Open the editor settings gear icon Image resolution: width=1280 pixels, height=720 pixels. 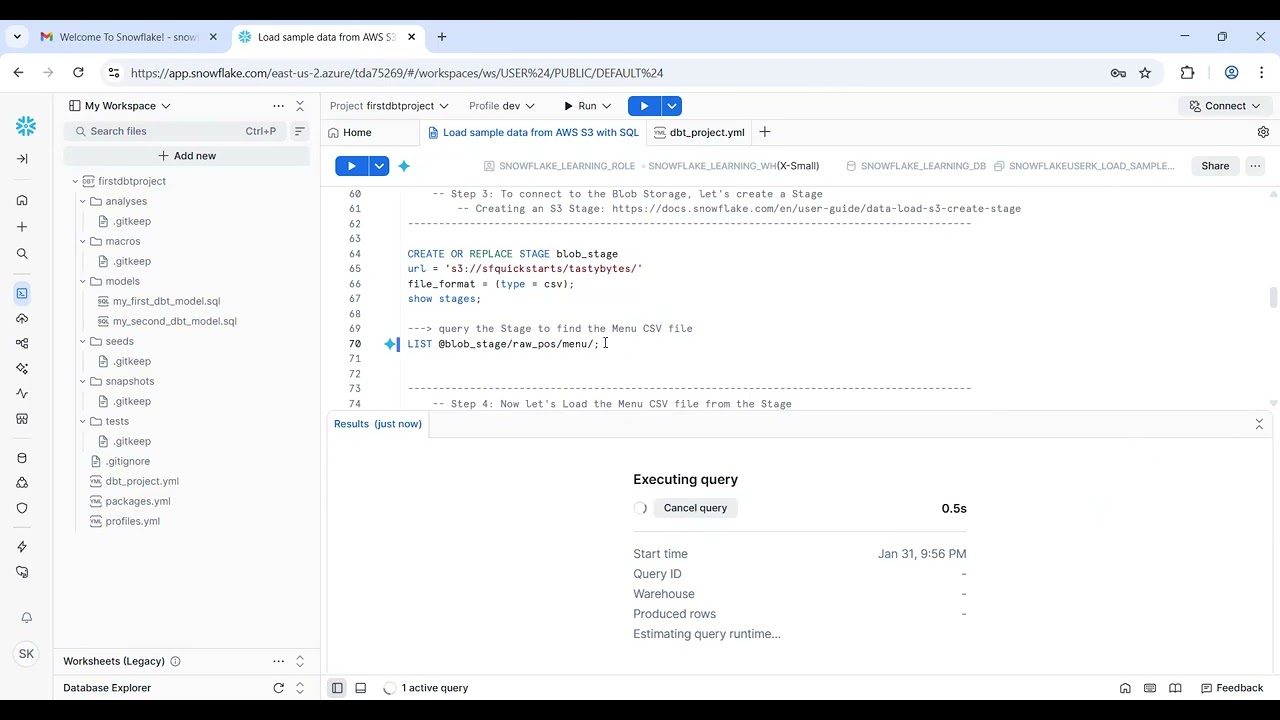click(x=1263, y=132)
